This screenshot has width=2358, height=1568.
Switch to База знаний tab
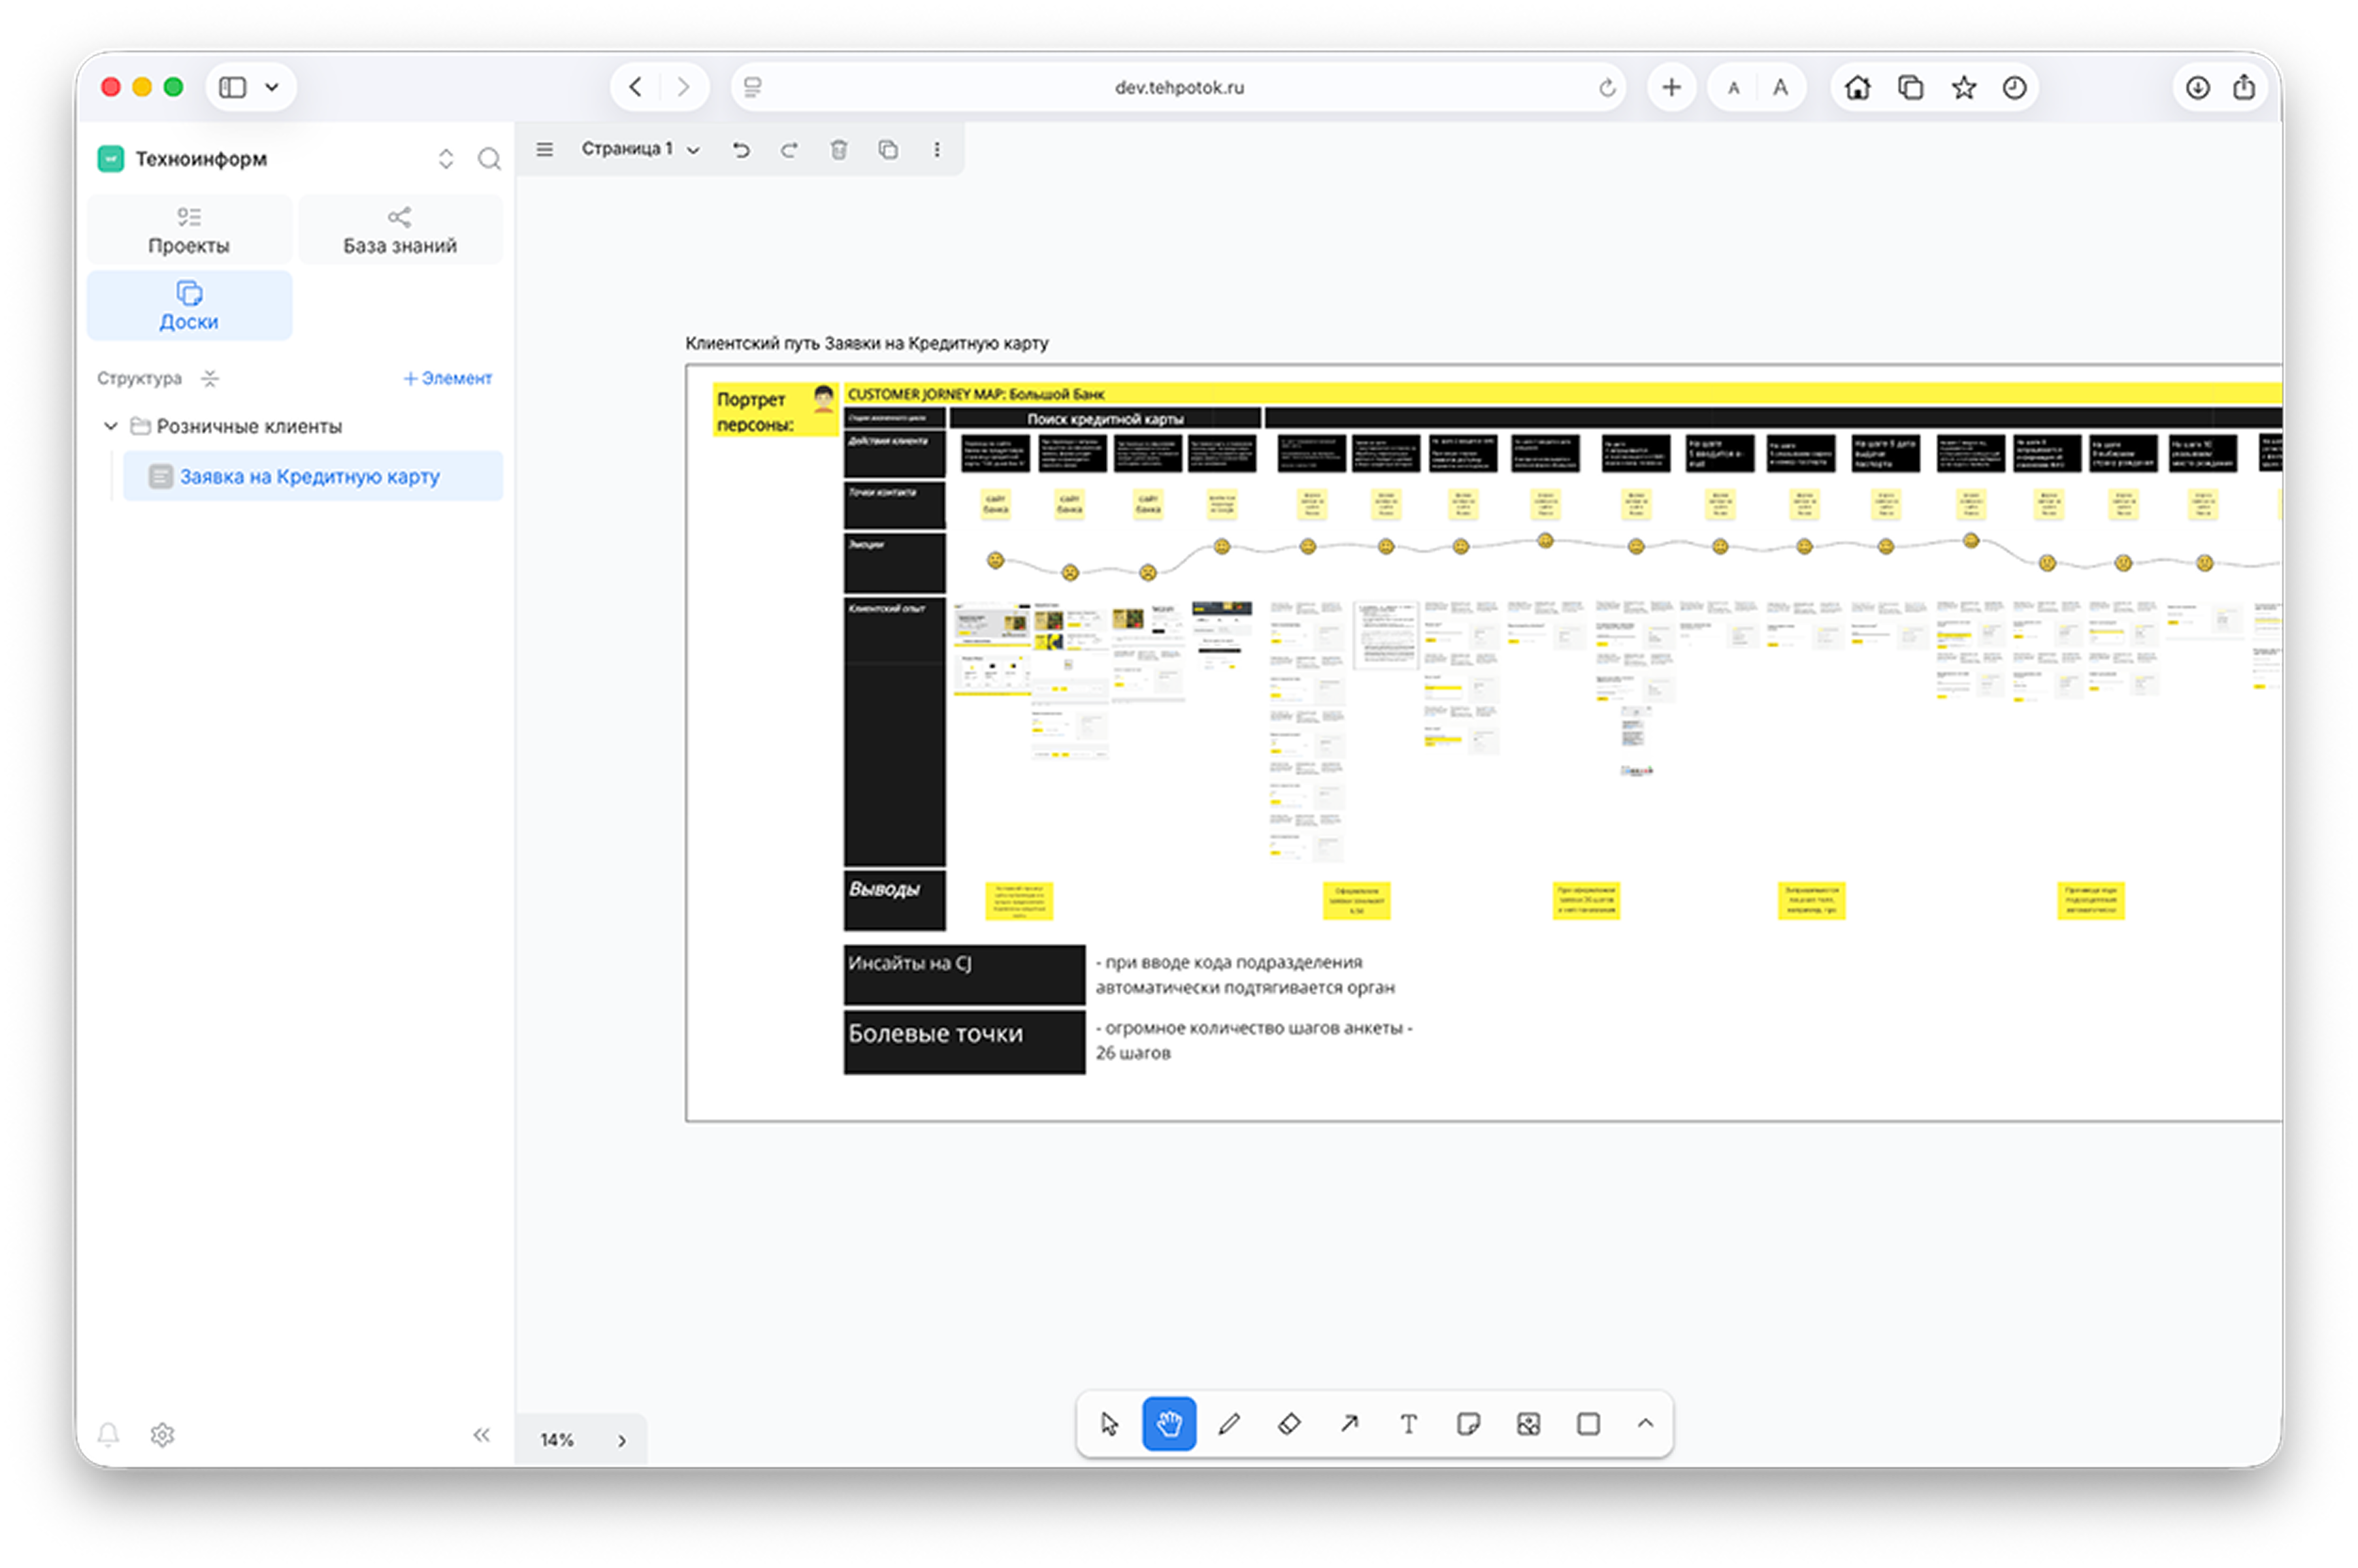(x=400, y=230)
